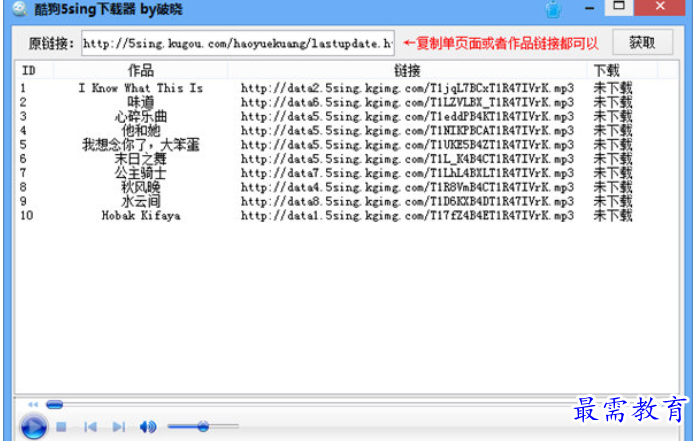
Task: Click ID cell 10 in the list
Action: point(27,215)
